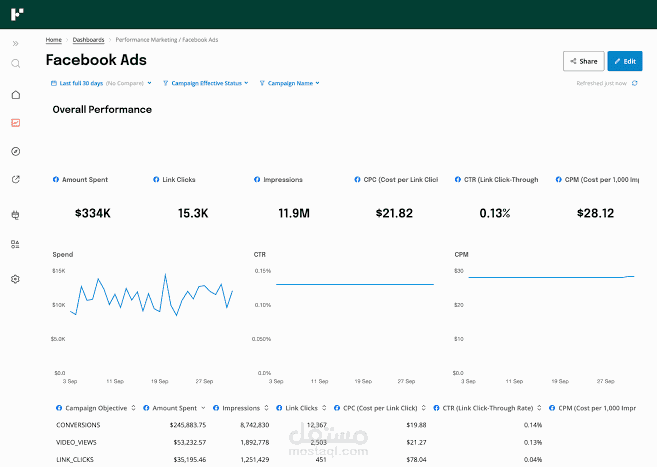Screen dimensions: 657x467
Task: Select the 15.3K Link Clicks value
Action: click(x=193, y=213)
